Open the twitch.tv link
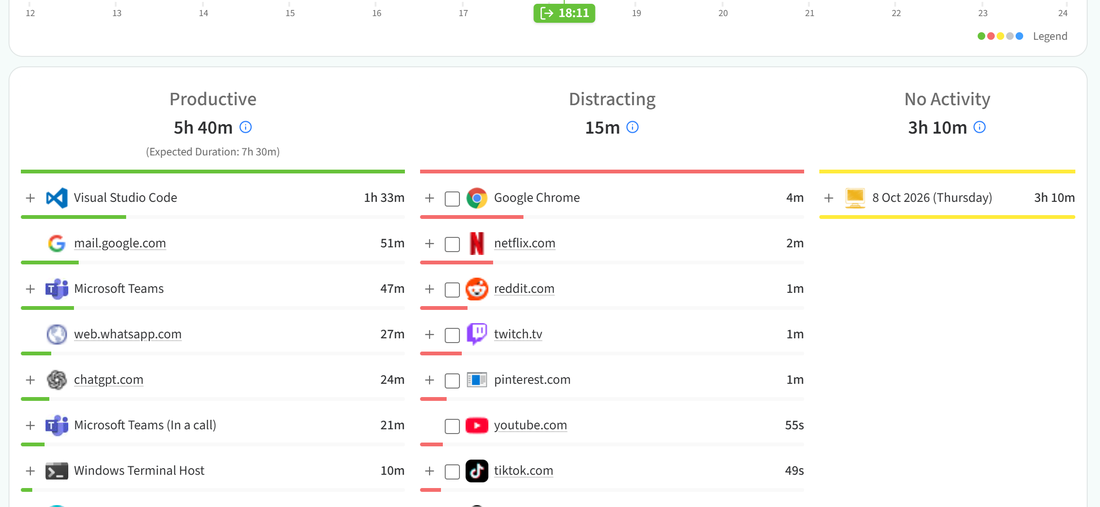 518,334
